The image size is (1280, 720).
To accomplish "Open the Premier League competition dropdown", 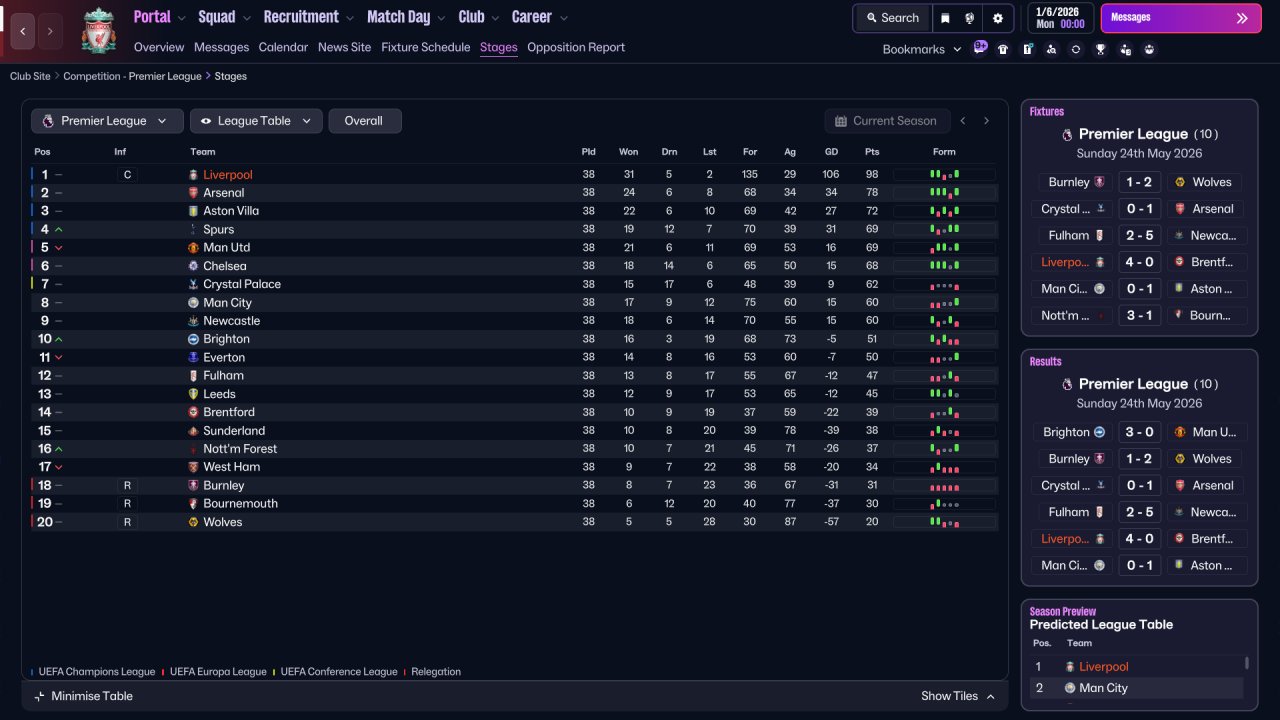I will click(107, 121).
